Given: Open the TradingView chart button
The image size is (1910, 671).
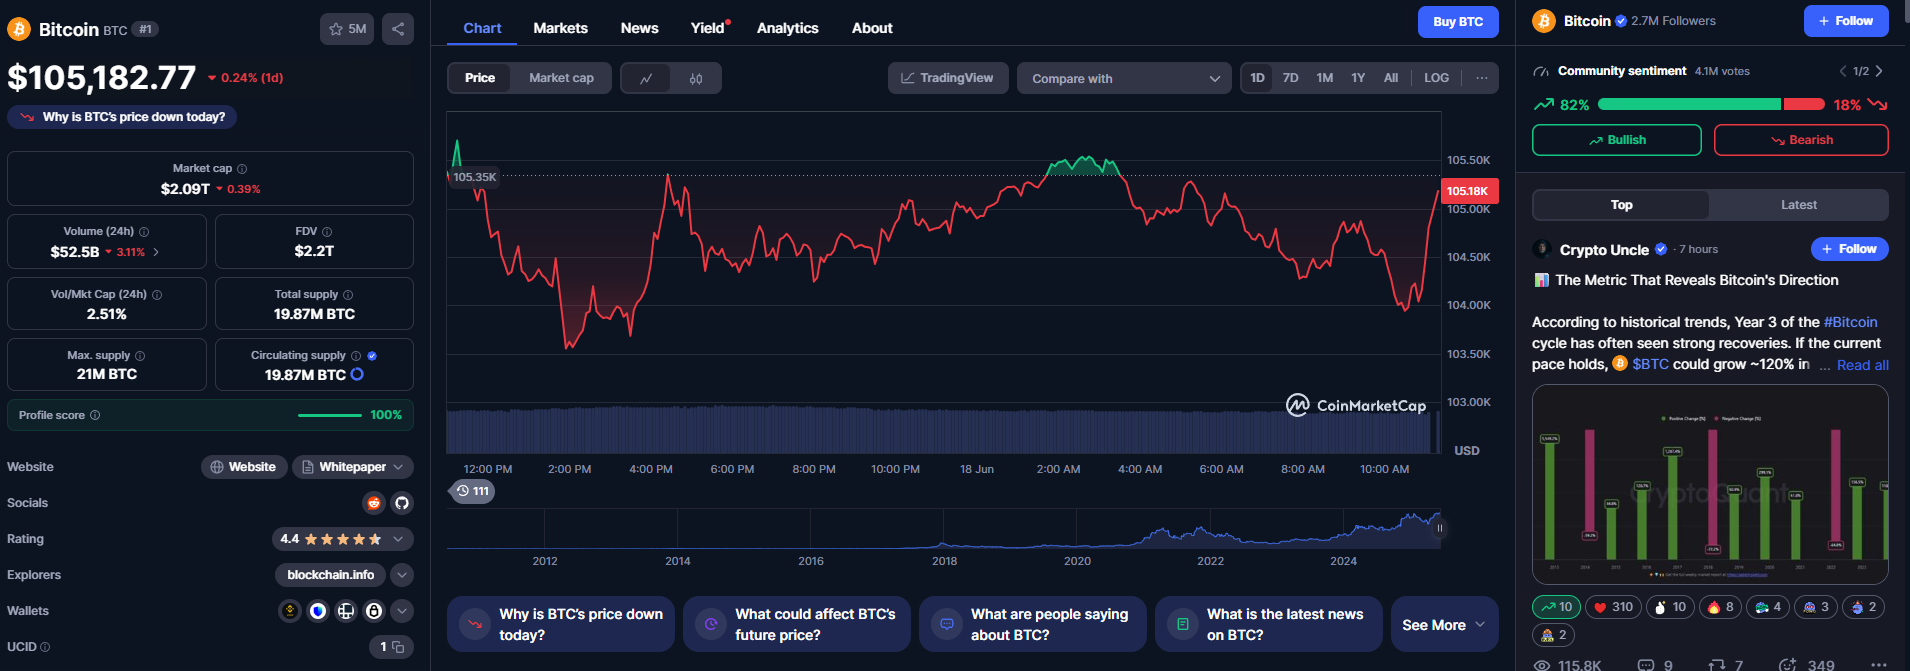Looking at the screenshot, I should pyautogui.click(x=946, y=78).
